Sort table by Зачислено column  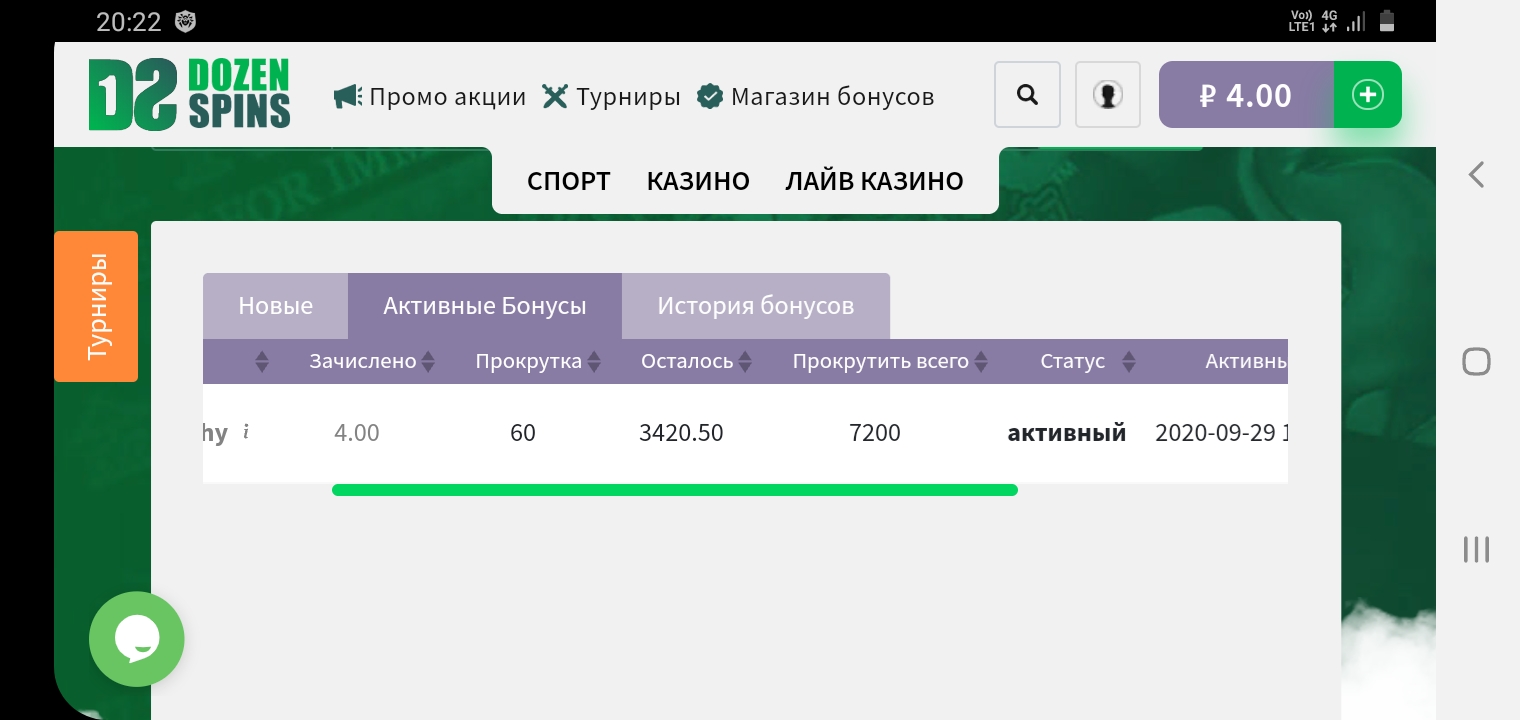[372, 361]
